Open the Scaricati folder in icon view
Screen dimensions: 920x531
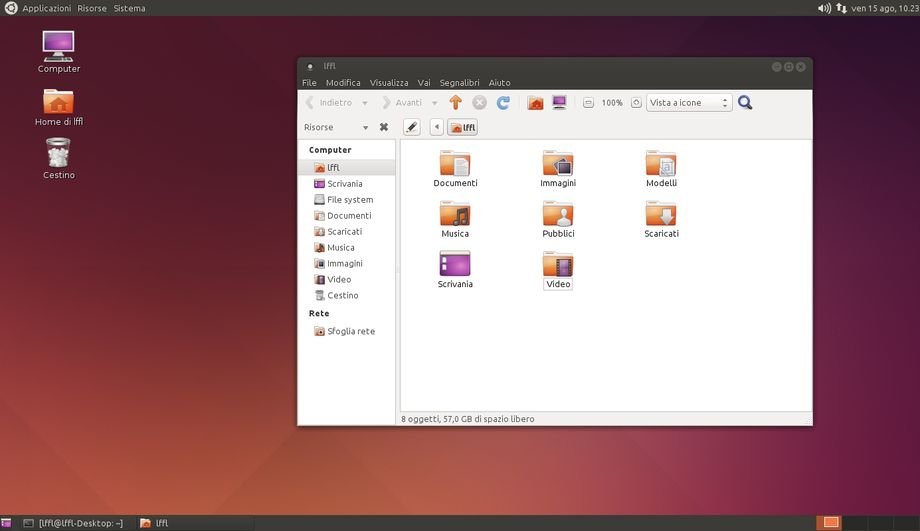661,214
